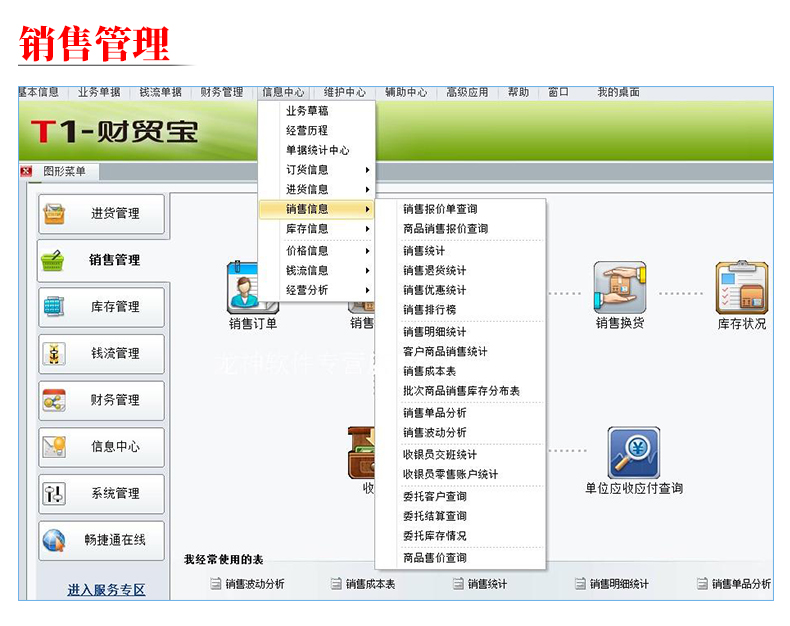This screenshot has width=790, height=626.
Task: Open the 窗口 menu
Action: click(x=559, y=92)
